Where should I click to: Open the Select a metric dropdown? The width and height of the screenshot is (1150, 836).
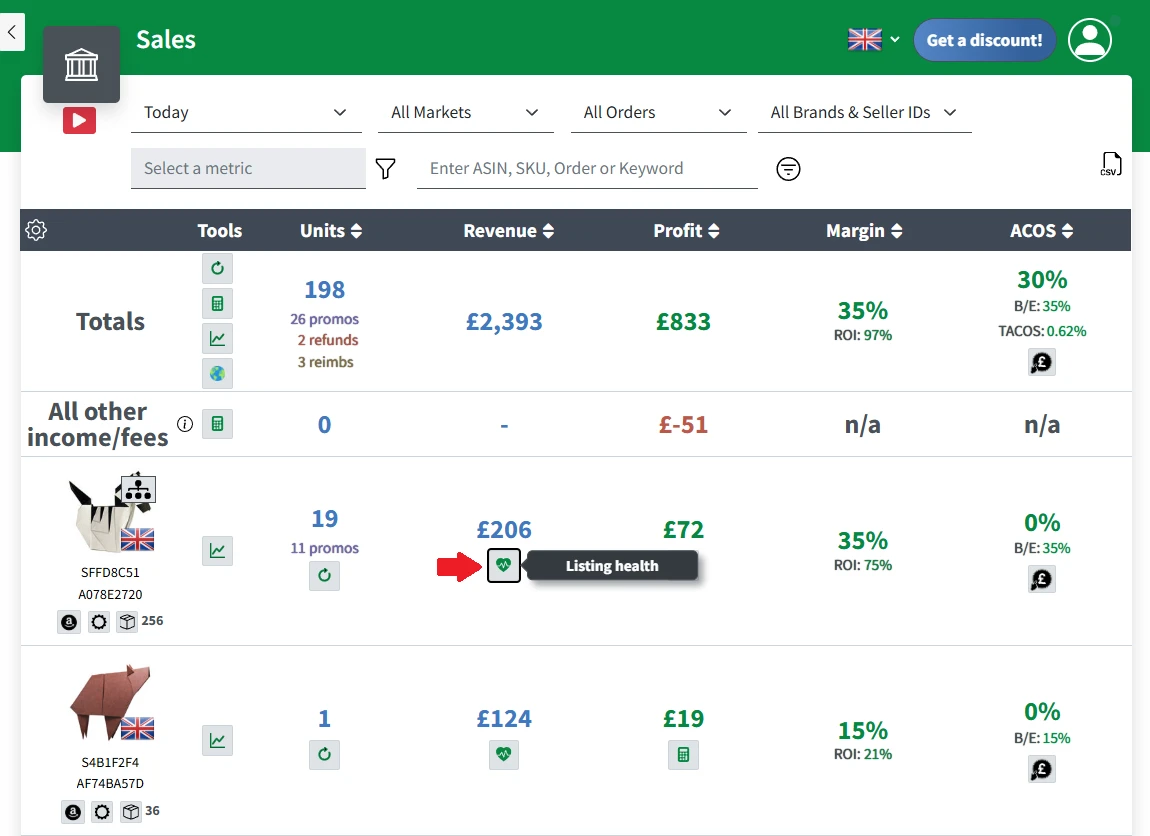click(249, 169)
